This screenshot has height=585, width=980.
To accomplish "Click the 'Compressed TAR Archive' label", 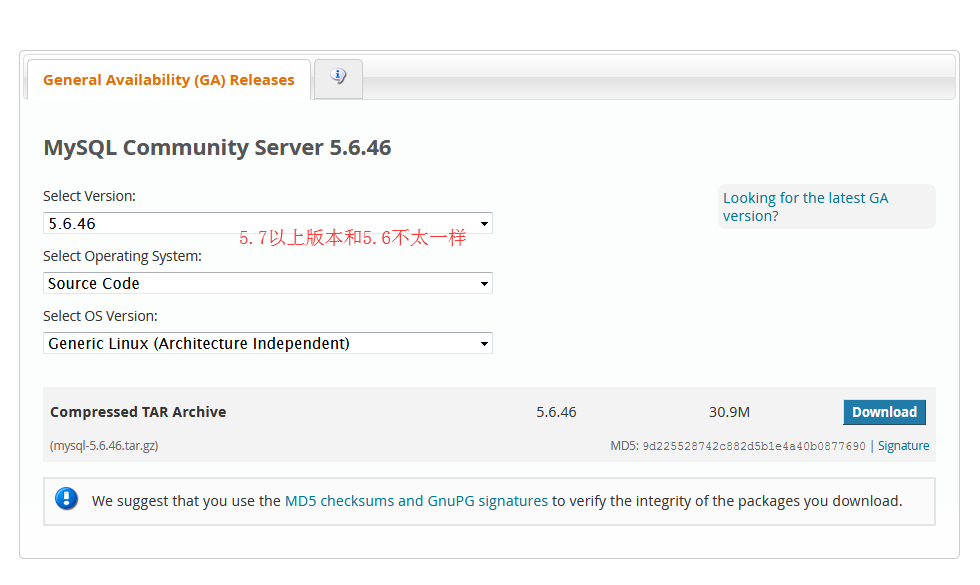I will 138,412.
